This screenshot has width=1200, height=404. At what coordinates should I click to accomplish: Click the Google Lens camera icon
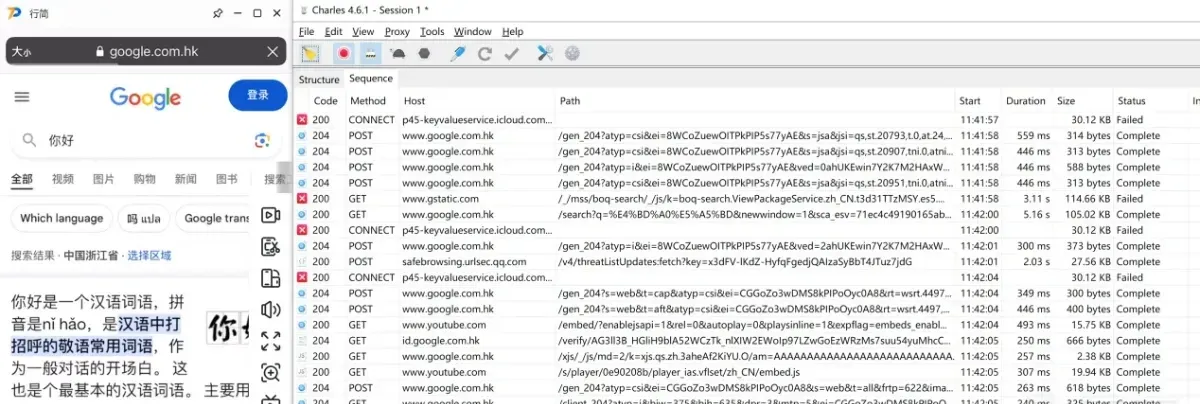pyautogui.click(x=262, y=141)
